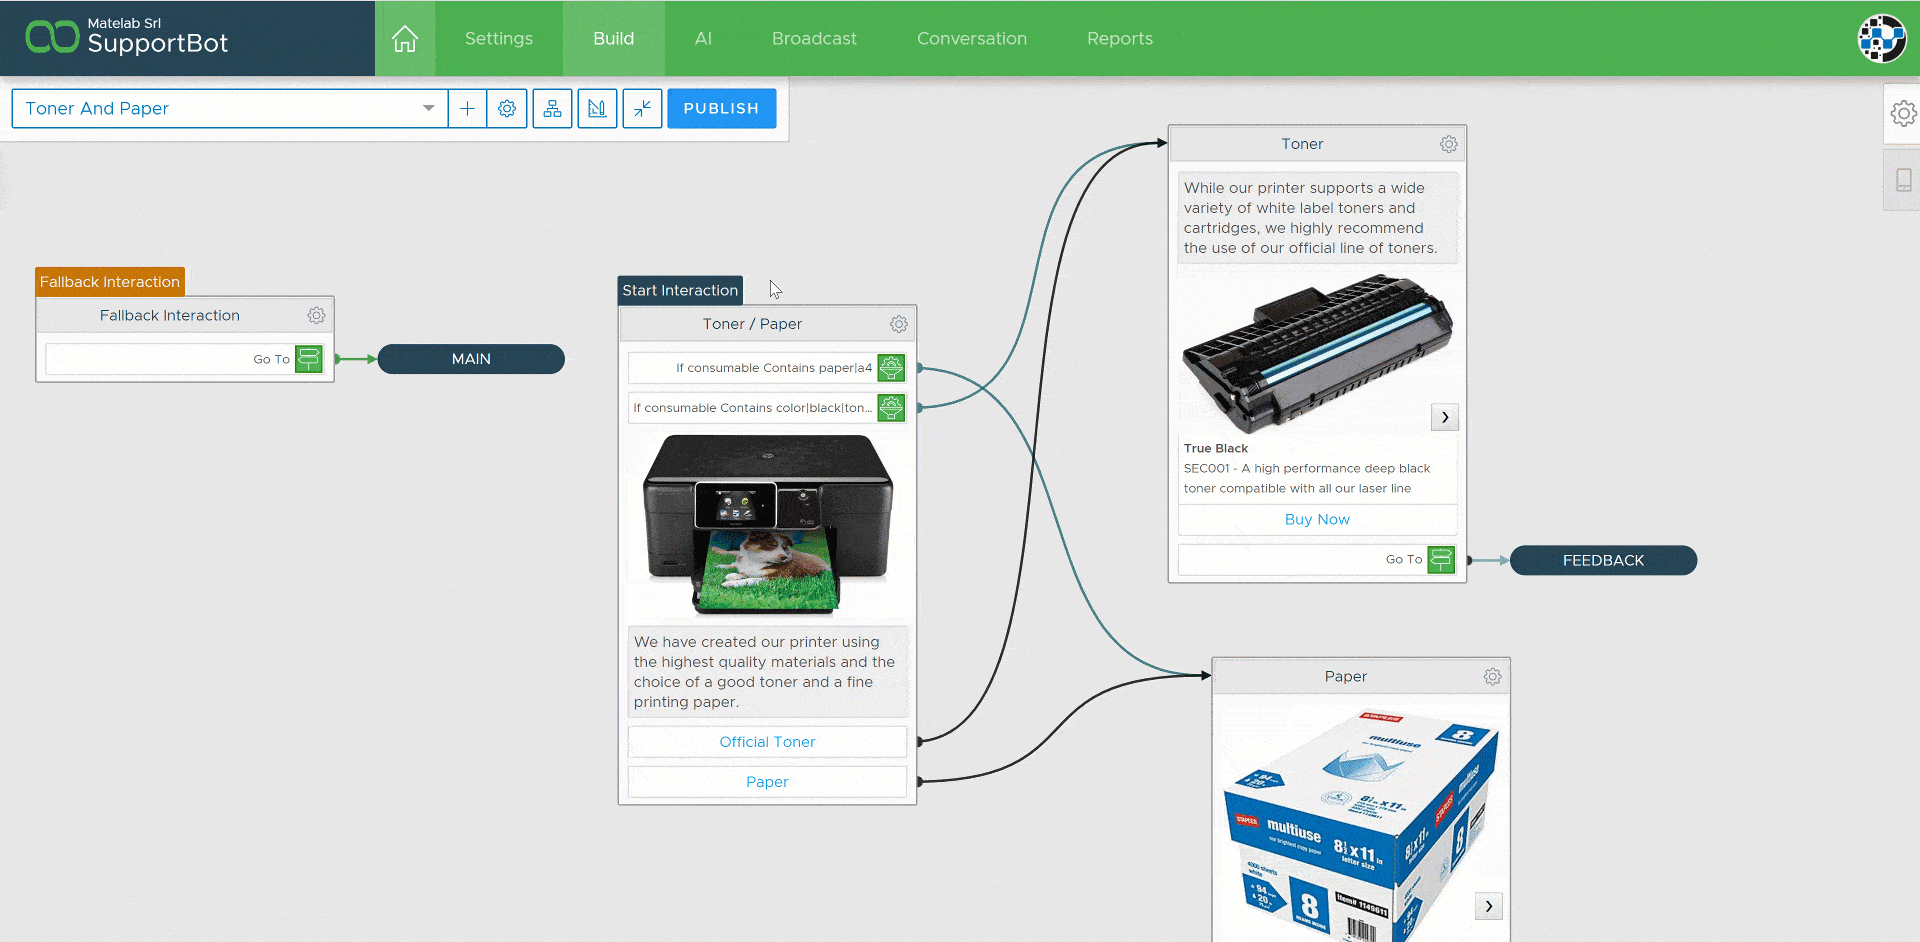Click the Toner card title
The image size is (1920, 942).
click(x=1302, y=144)
